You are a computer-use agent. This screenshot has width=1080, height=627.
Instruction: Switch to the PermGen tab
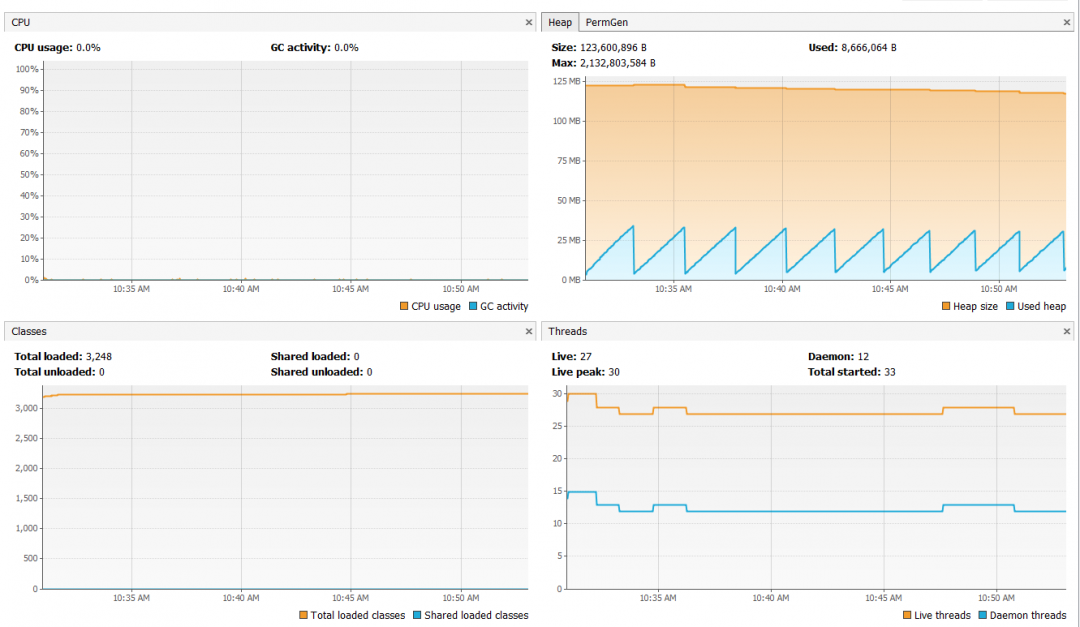tap(606, 21)
